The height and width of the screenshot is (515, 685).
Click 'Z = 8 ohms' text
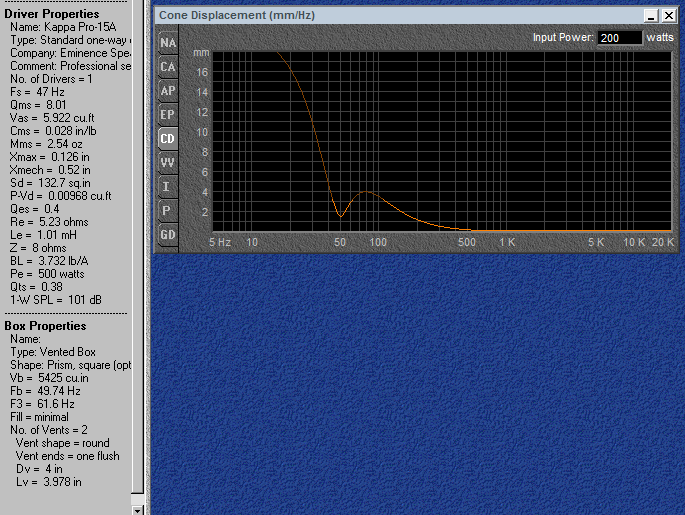[x=38, y=248]
